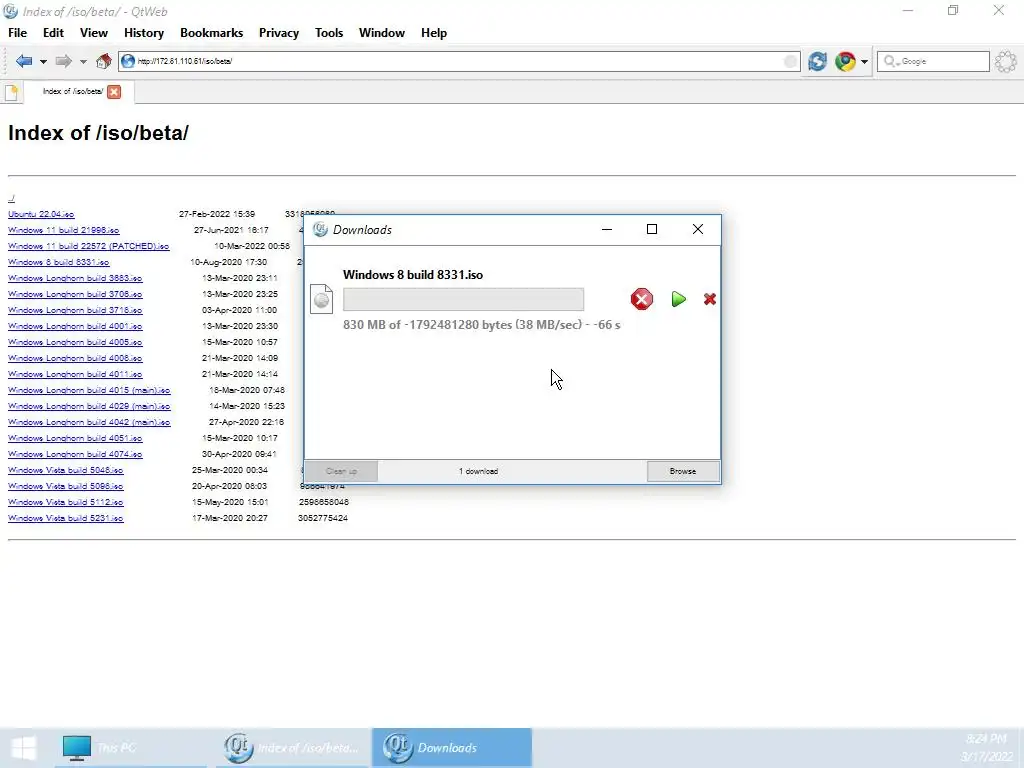The width and height of the screenshot is (1024, 768).
Task: Open the Windows Start button
Action: [x=24, y=748]
